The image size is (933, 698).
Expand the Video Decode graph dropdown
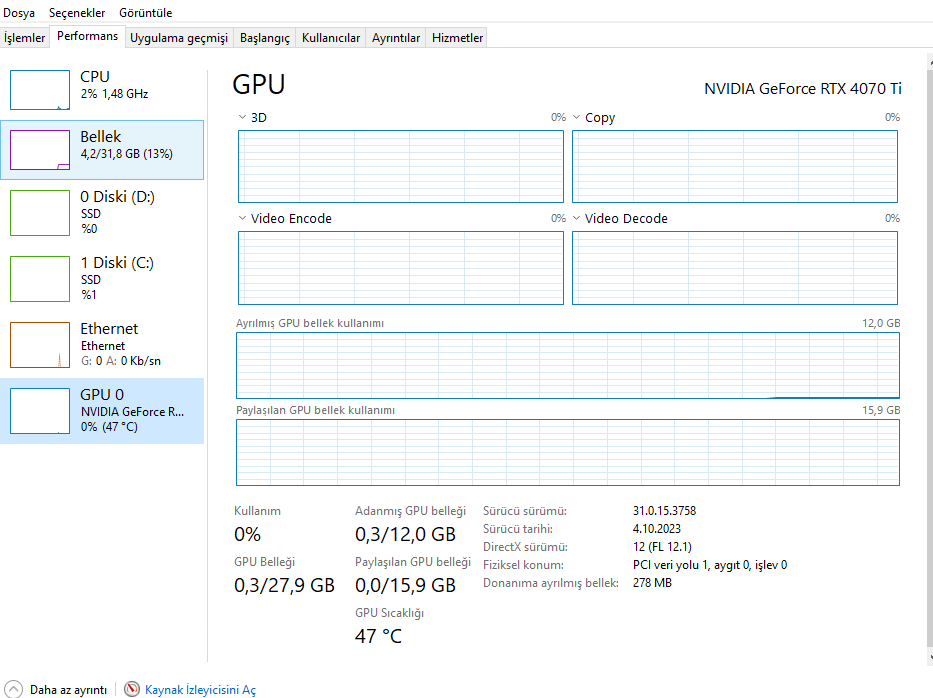pos(576,219)
